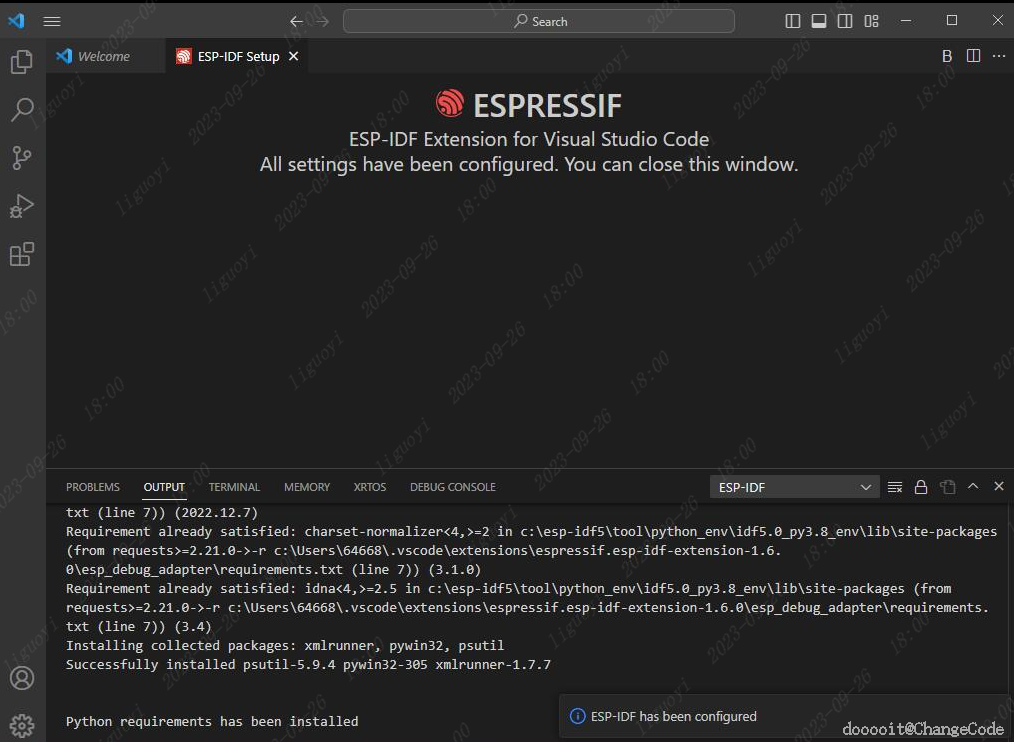1014x742 pixels.
Task: Open the Source Control view
Action: pos(22,158)
